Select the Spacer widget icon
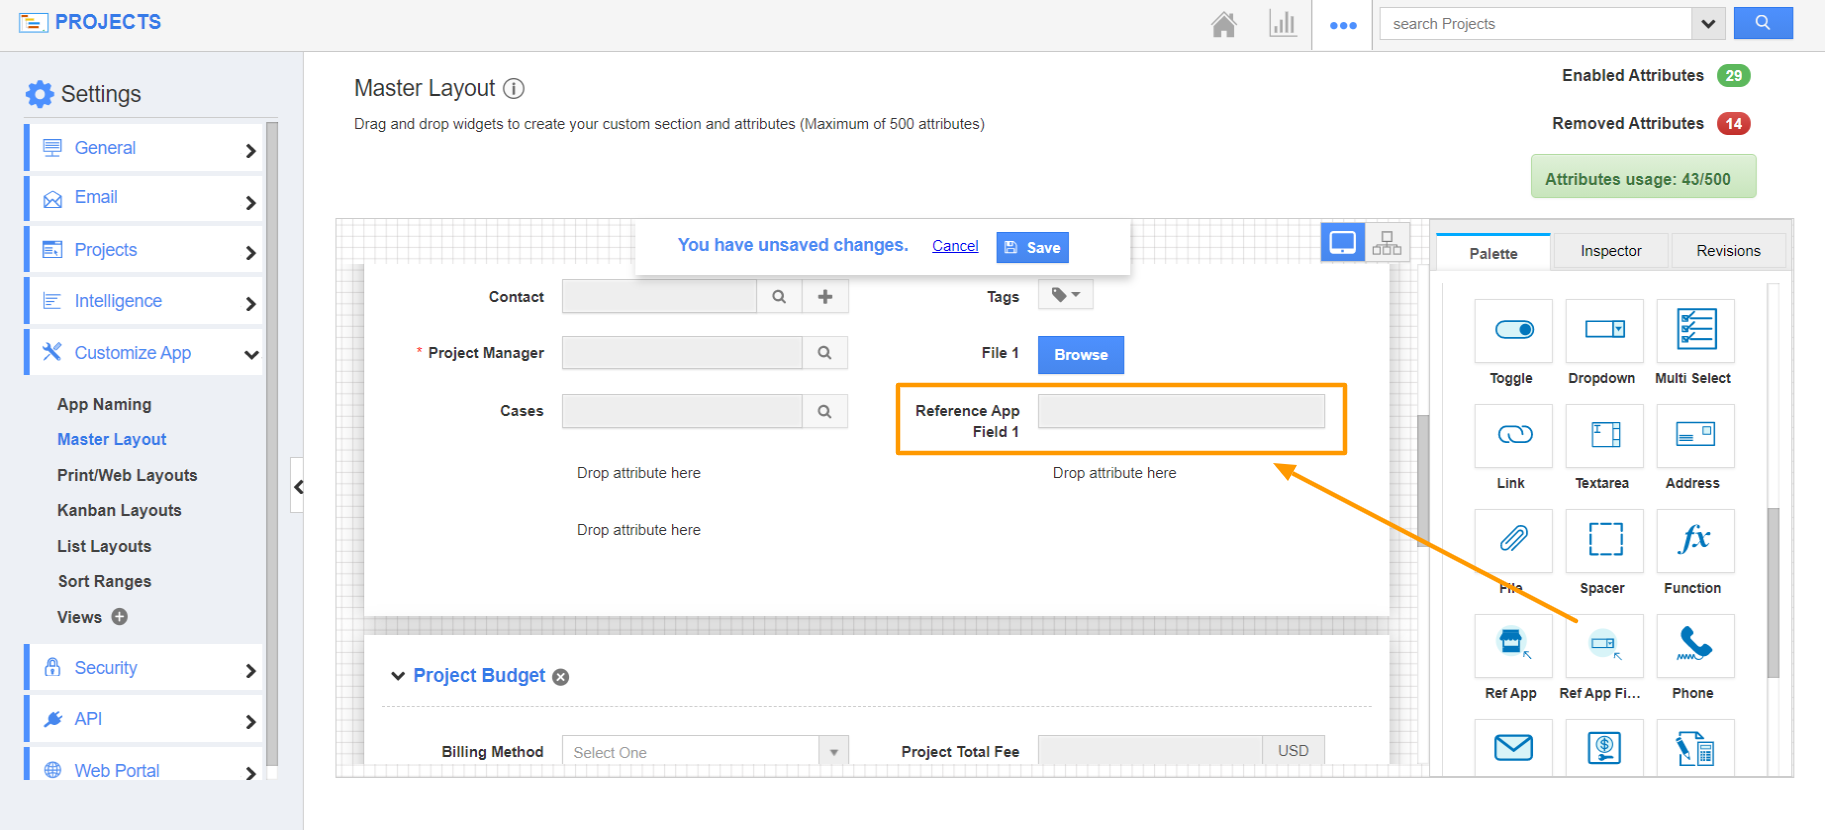The width and height of the screenshot is (1825, 830). pos(1604,540)
